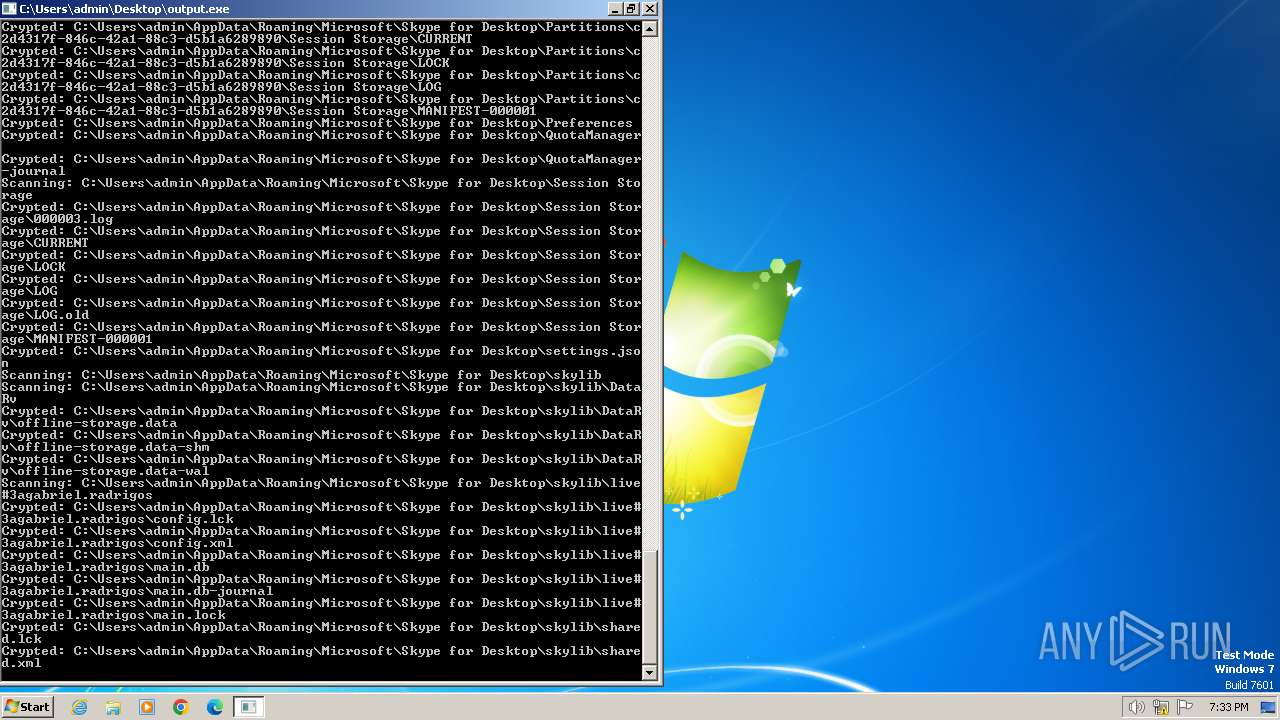
Task: Open the Action Center flag icon
Action: tap(1185, 707)
